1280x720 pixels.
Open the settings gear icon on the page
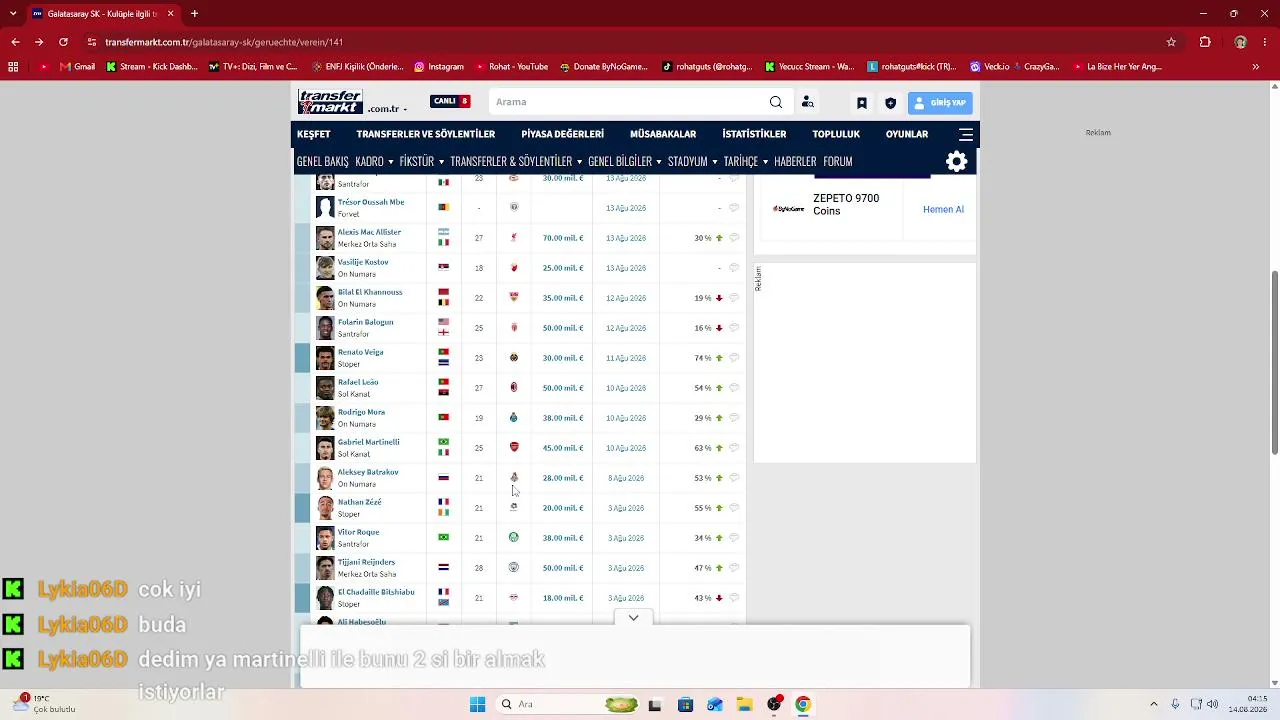tap(957, 161)
